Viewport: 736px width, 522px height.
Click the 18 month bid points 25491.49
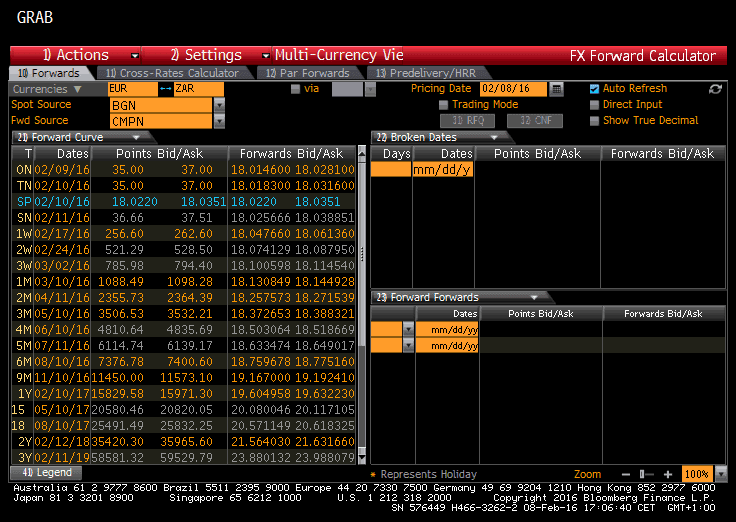(117, 426)
